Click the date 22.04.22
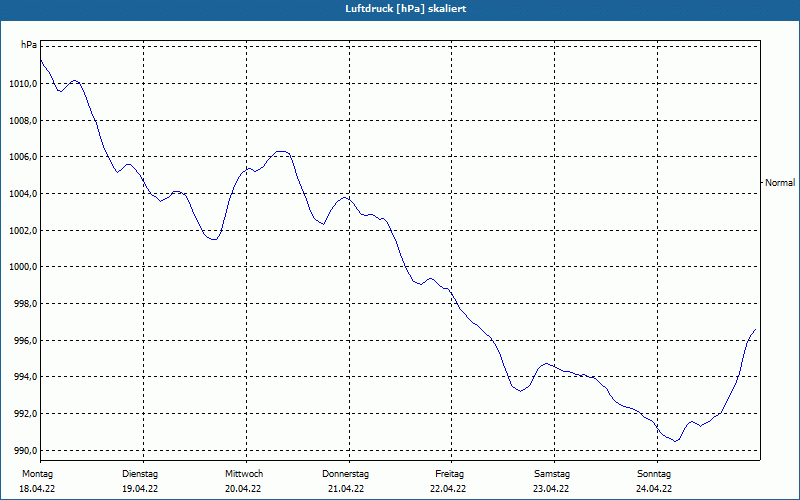The width and height of the screenshot is (800, 500). [448, 489]
